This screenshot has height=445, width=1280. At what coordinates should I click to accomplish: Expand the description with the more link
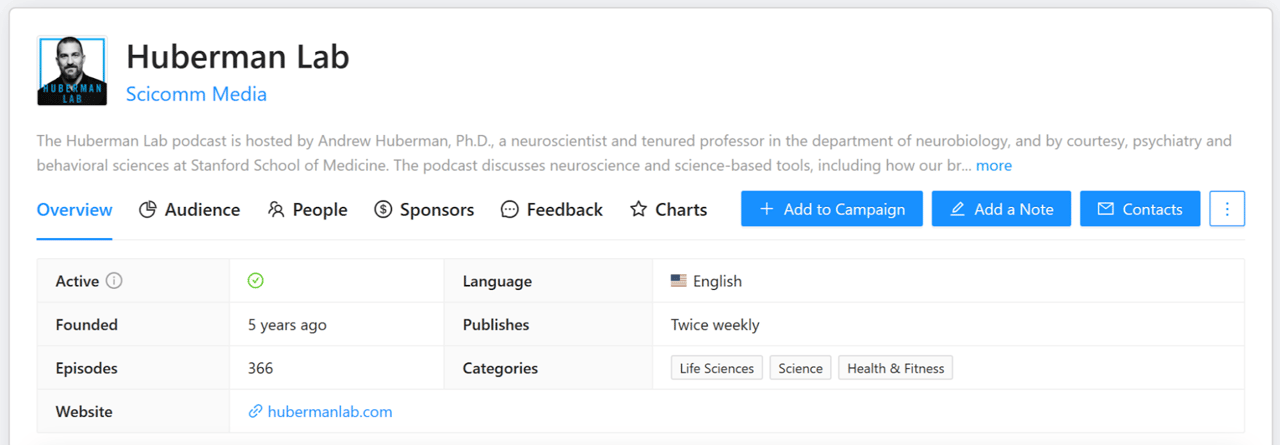tap(994, 165)
